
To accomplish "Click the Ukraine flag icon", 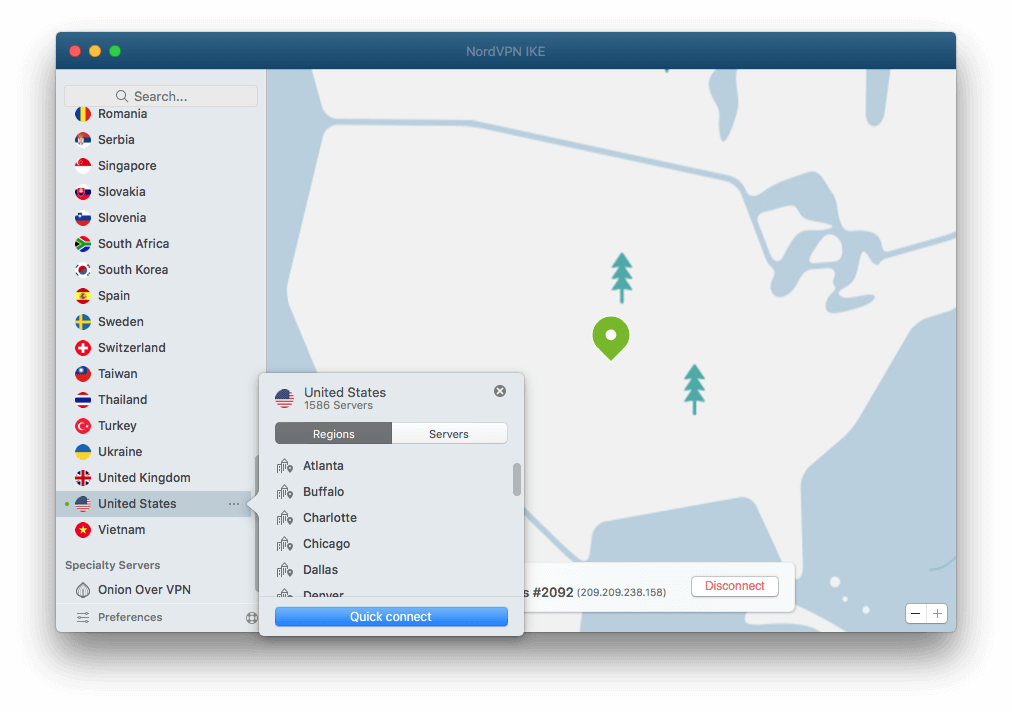I will coord(83,452).
